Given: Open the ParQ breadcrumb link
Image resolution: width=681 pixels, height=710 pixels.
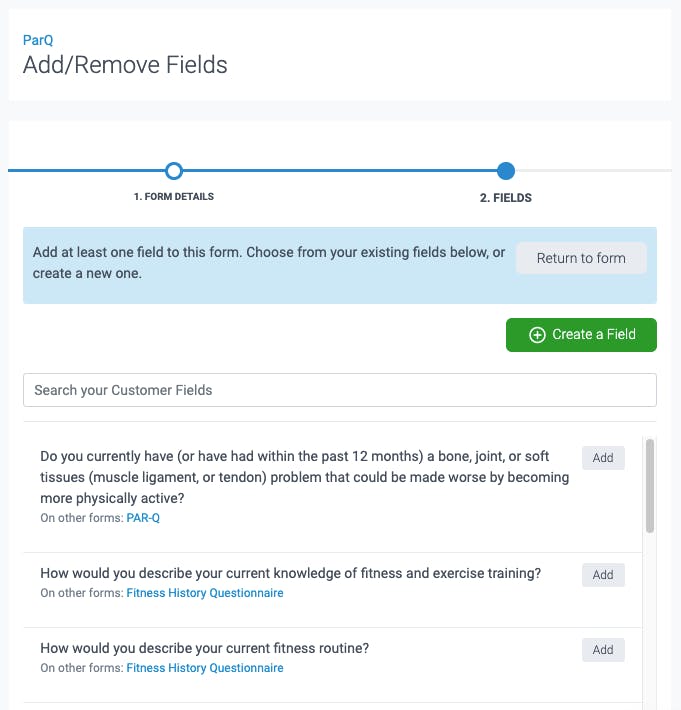Looking at the screenshot, I should point(38,40).
